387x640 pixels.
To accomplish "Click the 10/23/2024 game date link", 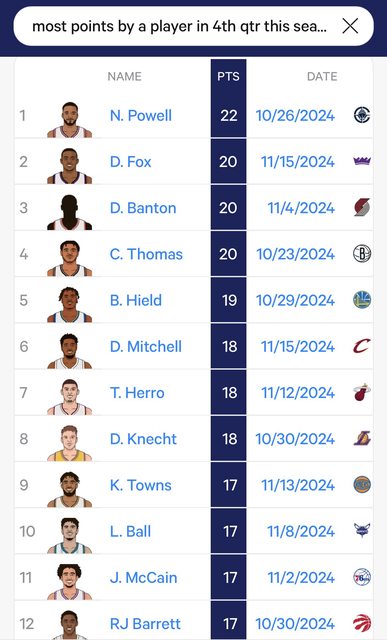I will pyautogui.click(x=296, y=254).
